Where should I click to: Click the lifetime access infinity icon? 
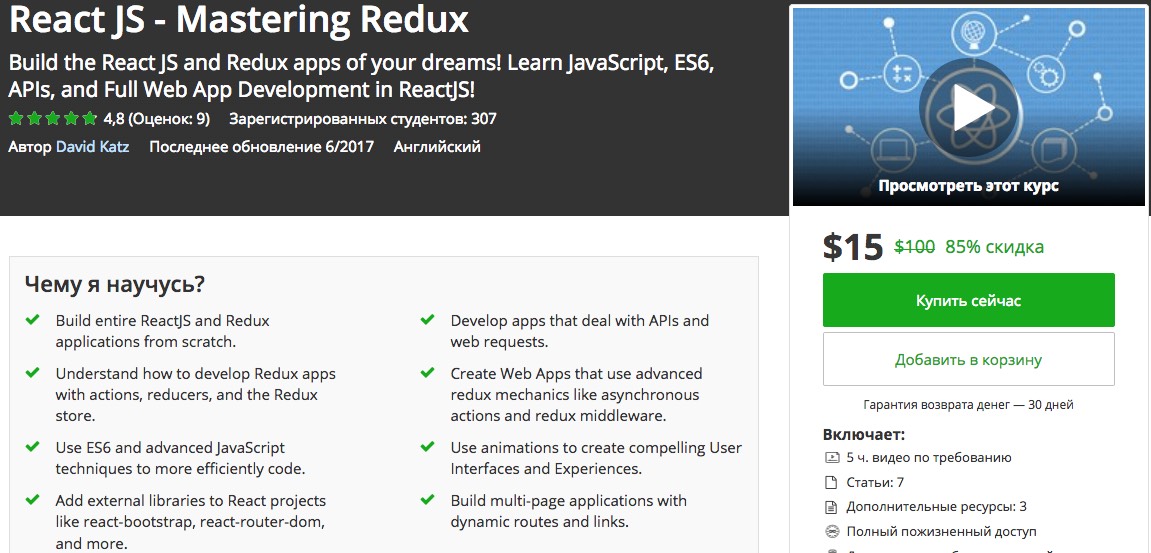point(831,532)
